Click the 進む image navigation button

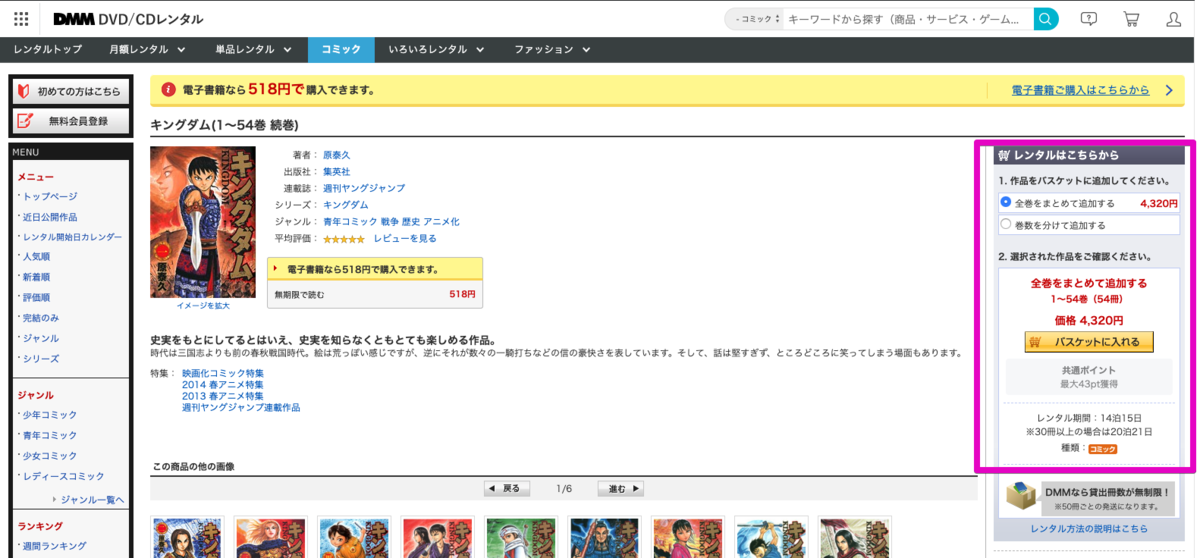pyautogui.click(x=621, y=489)
